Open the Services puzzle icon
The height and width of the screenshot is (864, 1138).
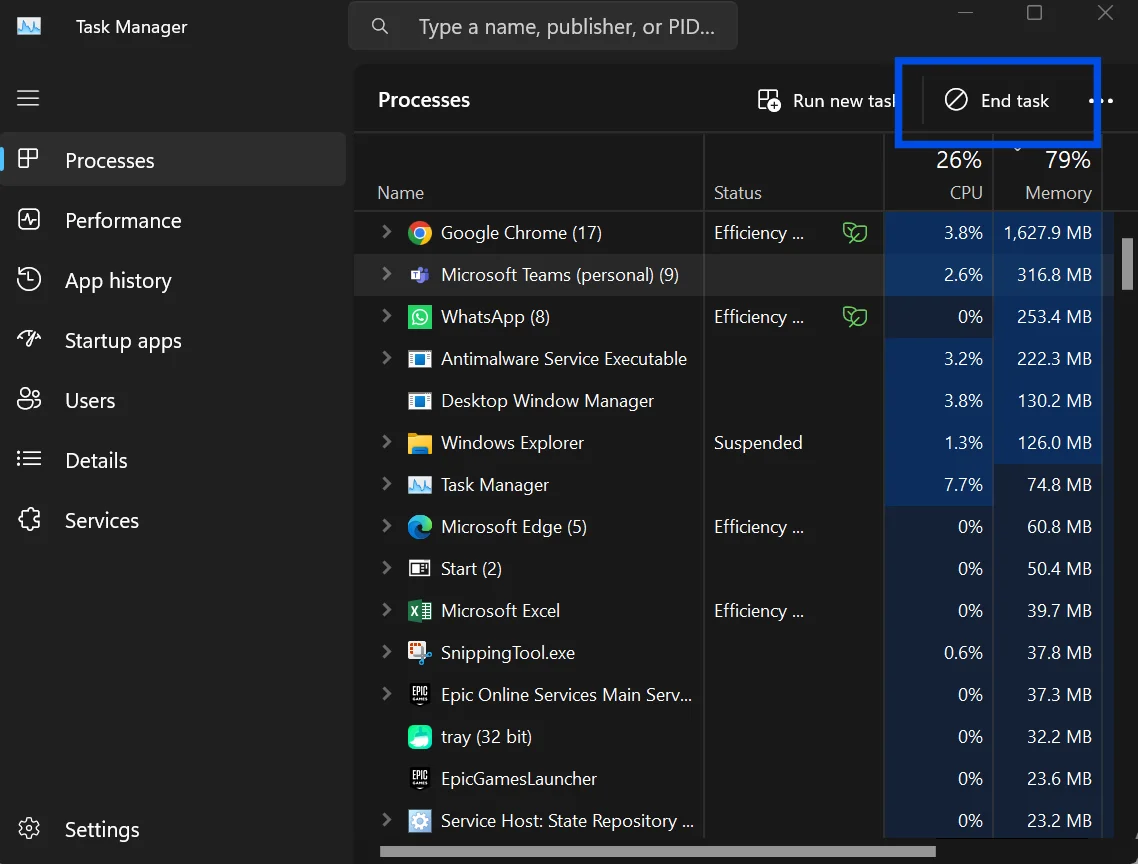point(29,520)
